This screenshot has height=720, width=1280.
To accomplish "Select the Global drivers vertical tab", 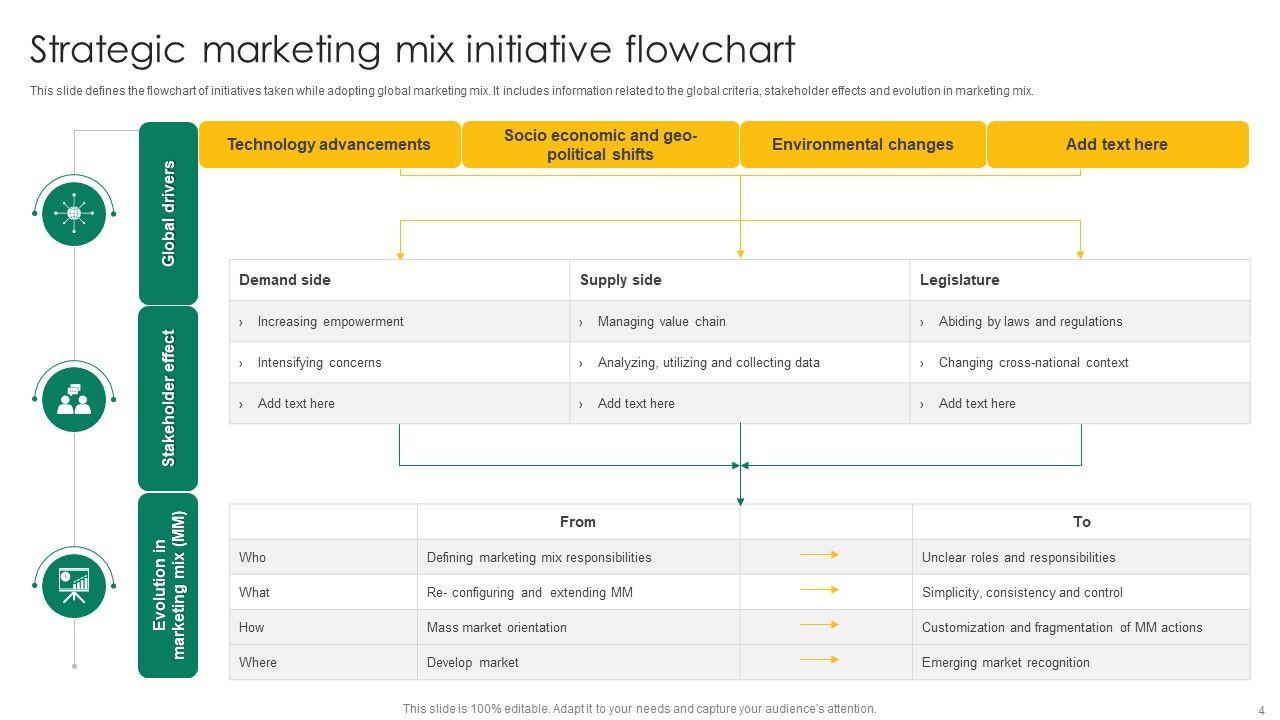I will click(x=168, y=213).
